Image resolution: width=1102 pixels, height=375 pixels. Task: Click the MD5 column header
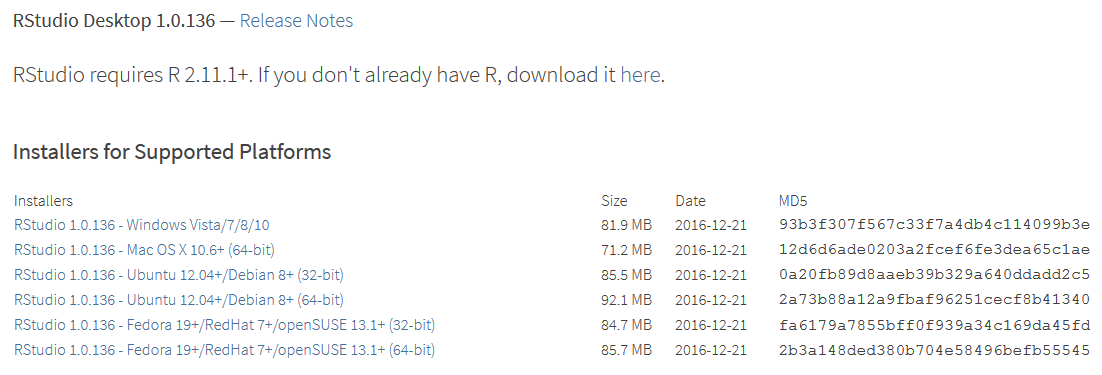coord(793,201)
